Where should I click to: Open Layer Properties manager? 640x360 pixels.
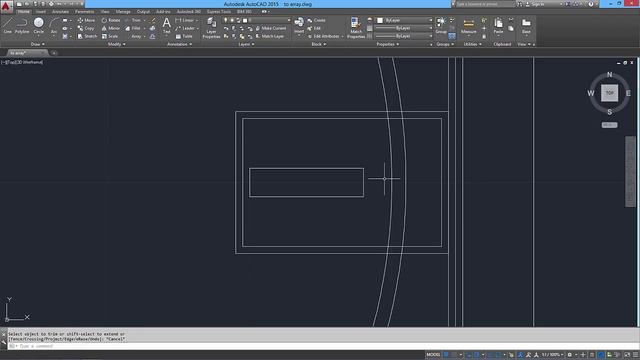pos(211,28)
